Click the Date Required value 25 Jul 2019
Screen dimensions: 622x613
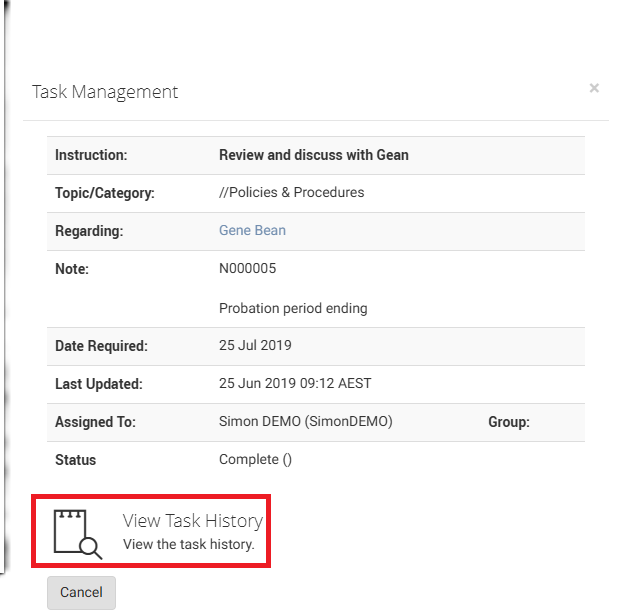[255, 346]
